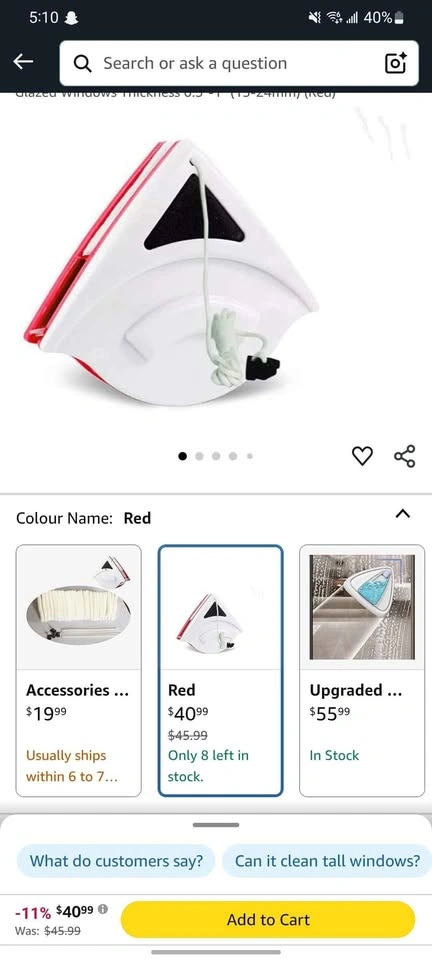Jump to second image carousel dot
432x960 pixels.
coord(199,456)
